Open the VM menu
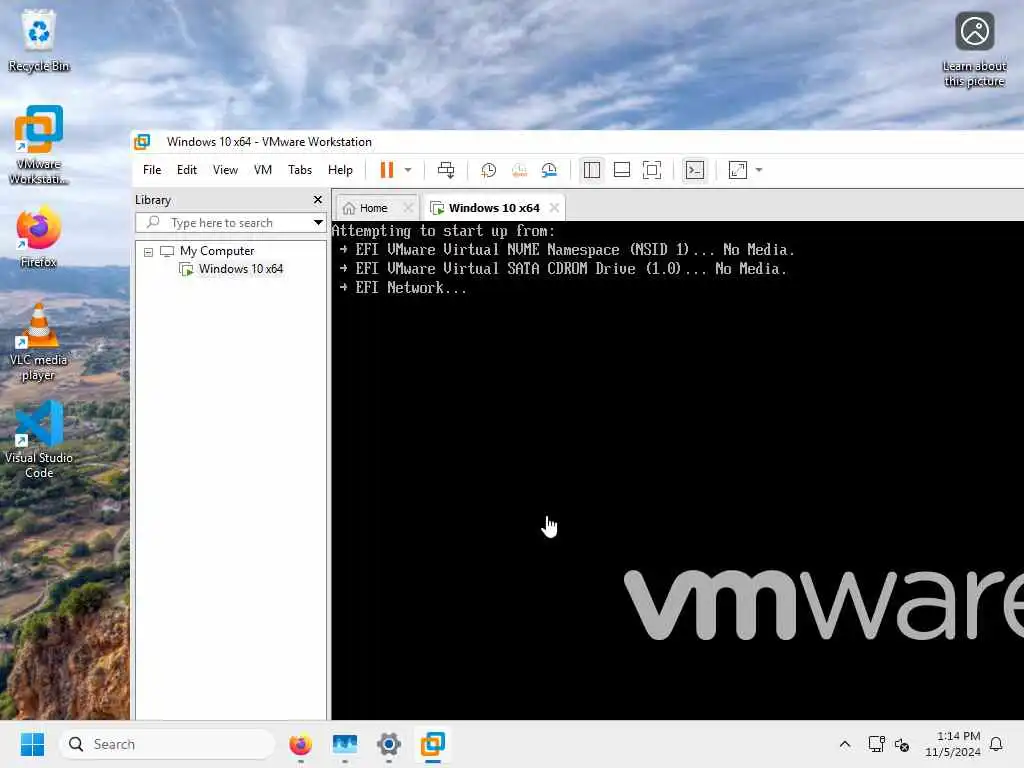The width and height of the screenshot is (1024, 768). tap(263, 170)
